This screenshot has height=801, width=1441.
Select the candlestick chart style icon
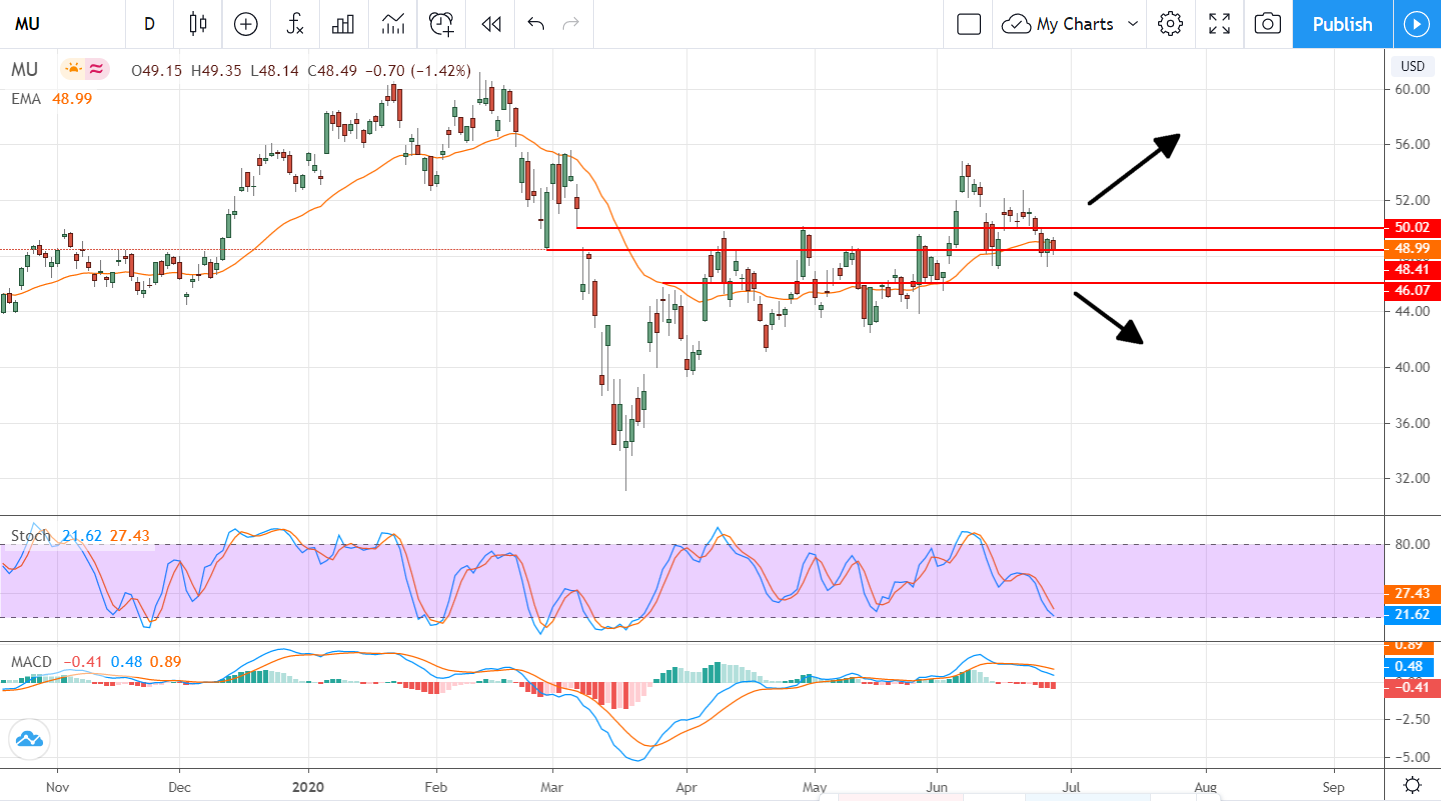click(x=197, y=24)
